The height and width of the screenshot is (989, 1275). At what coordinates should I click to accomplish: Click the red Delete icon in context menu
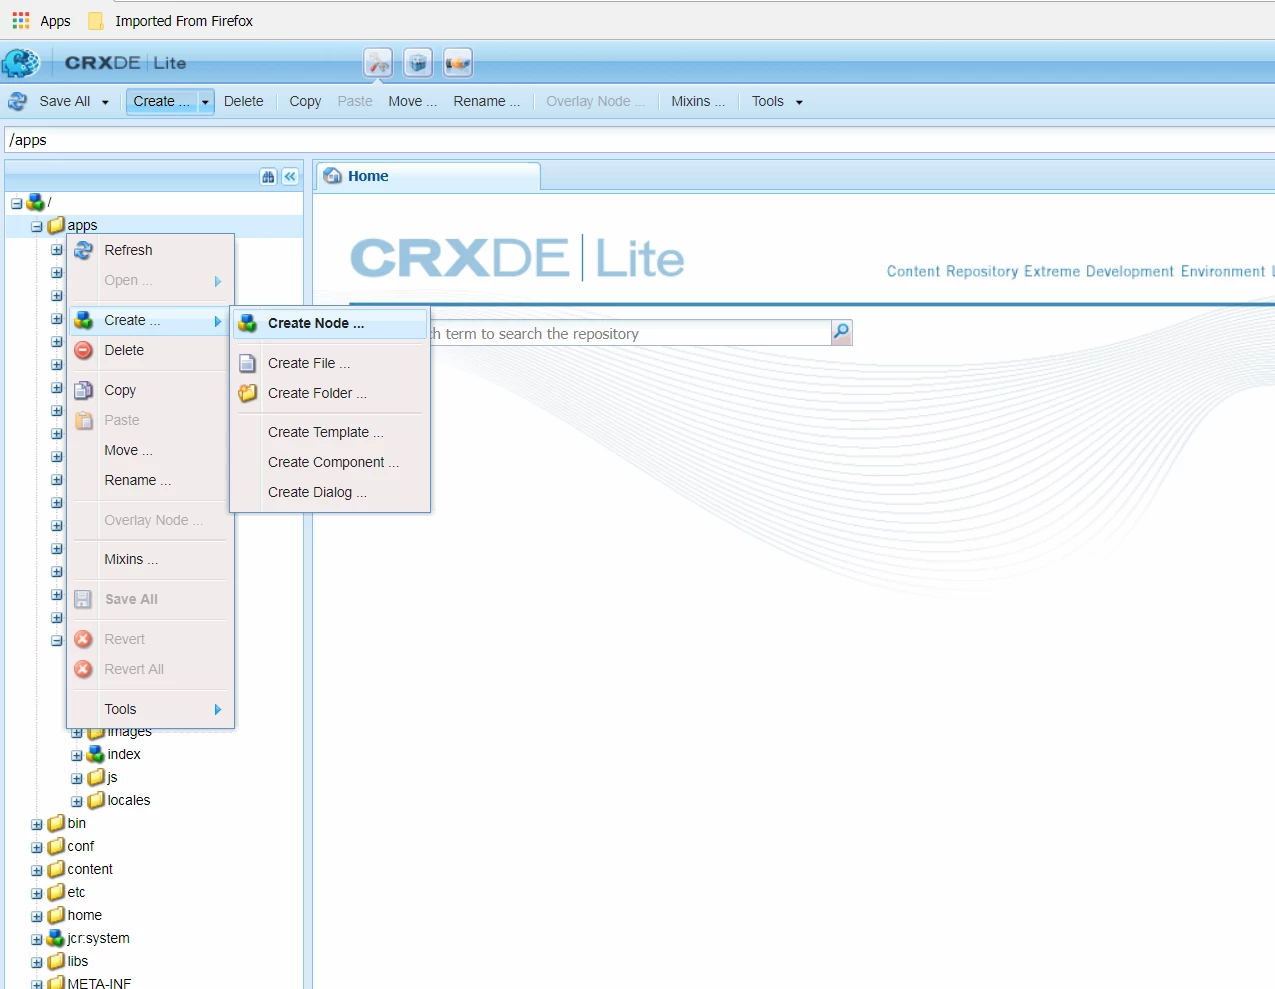tap(84, 350)
